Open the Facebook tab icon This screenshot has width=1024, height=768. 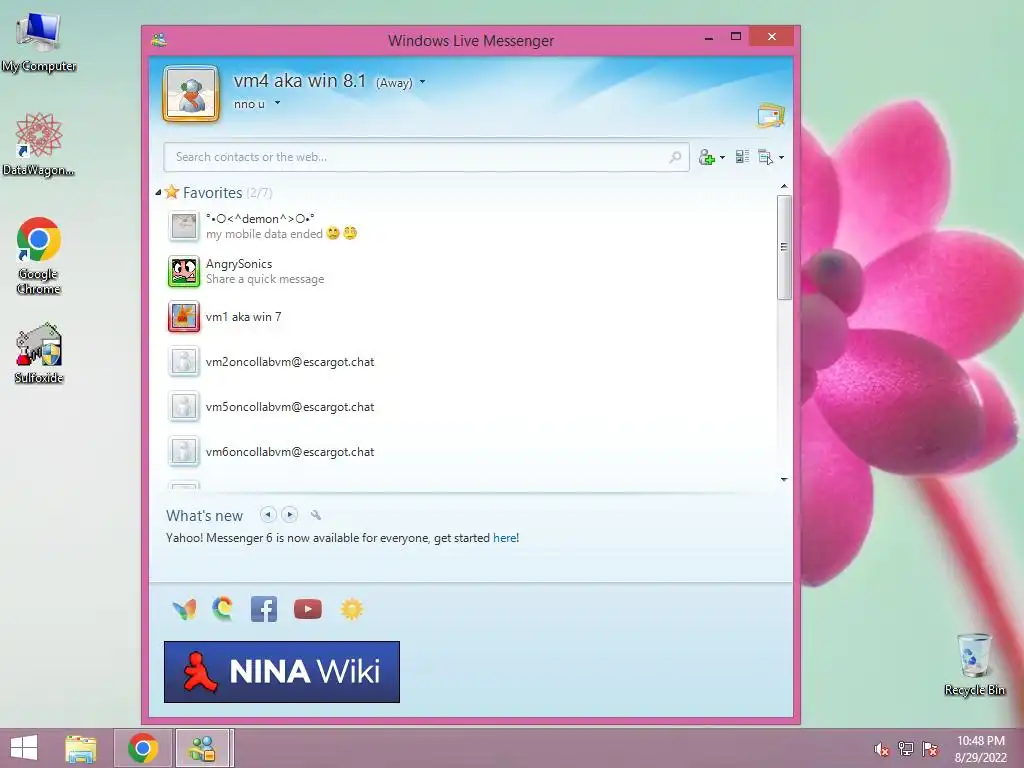pos(264,609)
